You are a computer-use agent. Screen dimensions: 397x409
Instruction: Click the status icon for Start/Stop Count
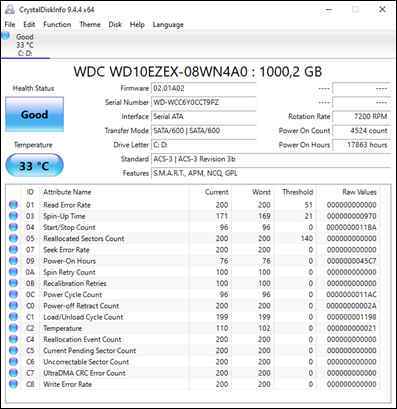(x=13, y=227)
